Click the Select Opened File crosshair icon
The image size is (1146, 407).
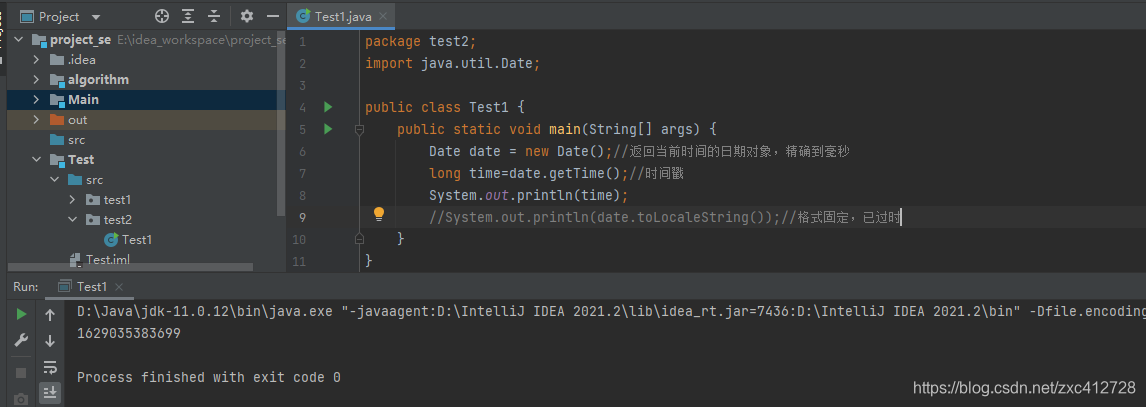click(162, 16)
